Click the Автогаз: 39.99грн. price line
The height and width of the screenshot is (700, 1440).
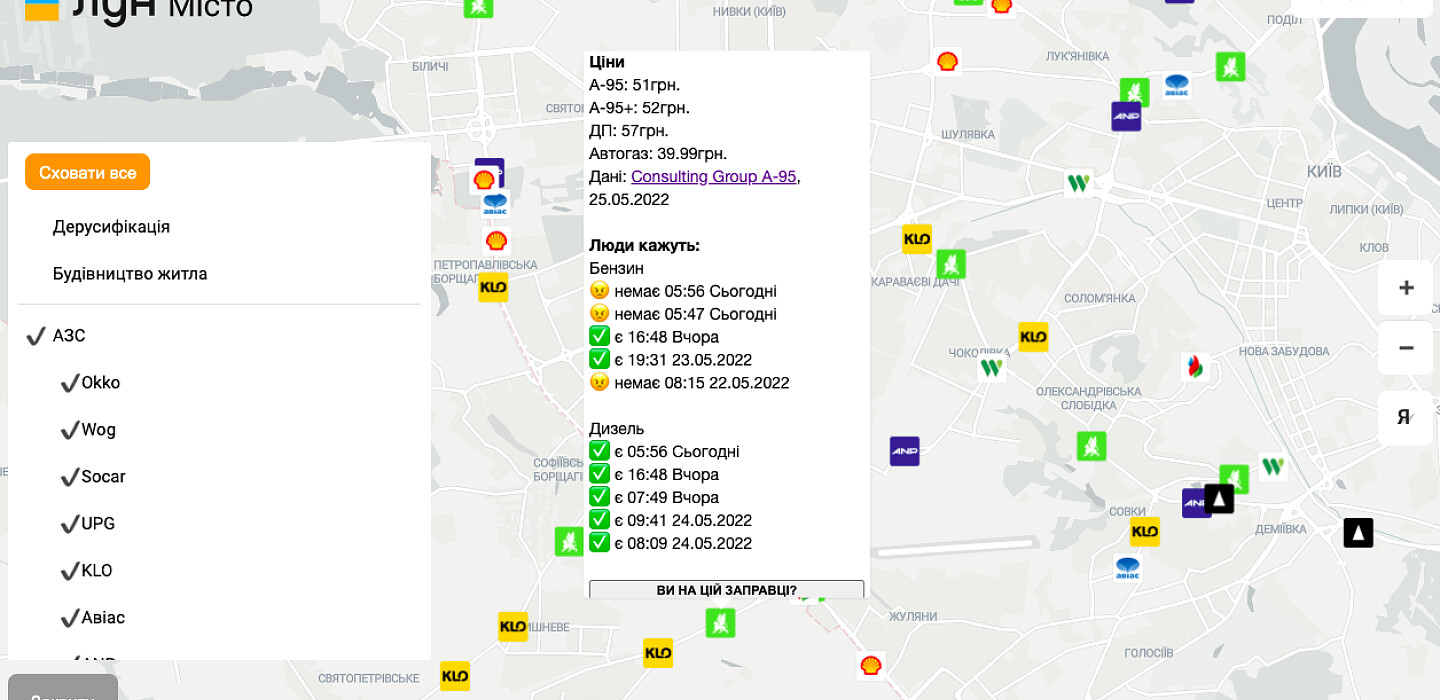click(658, 154)
